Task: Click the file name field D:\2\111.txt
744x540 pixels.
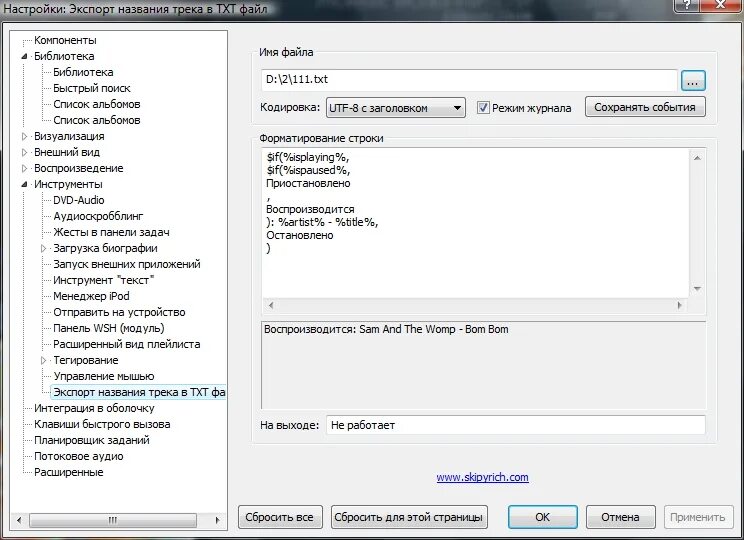Action: (x=469, y=80)
